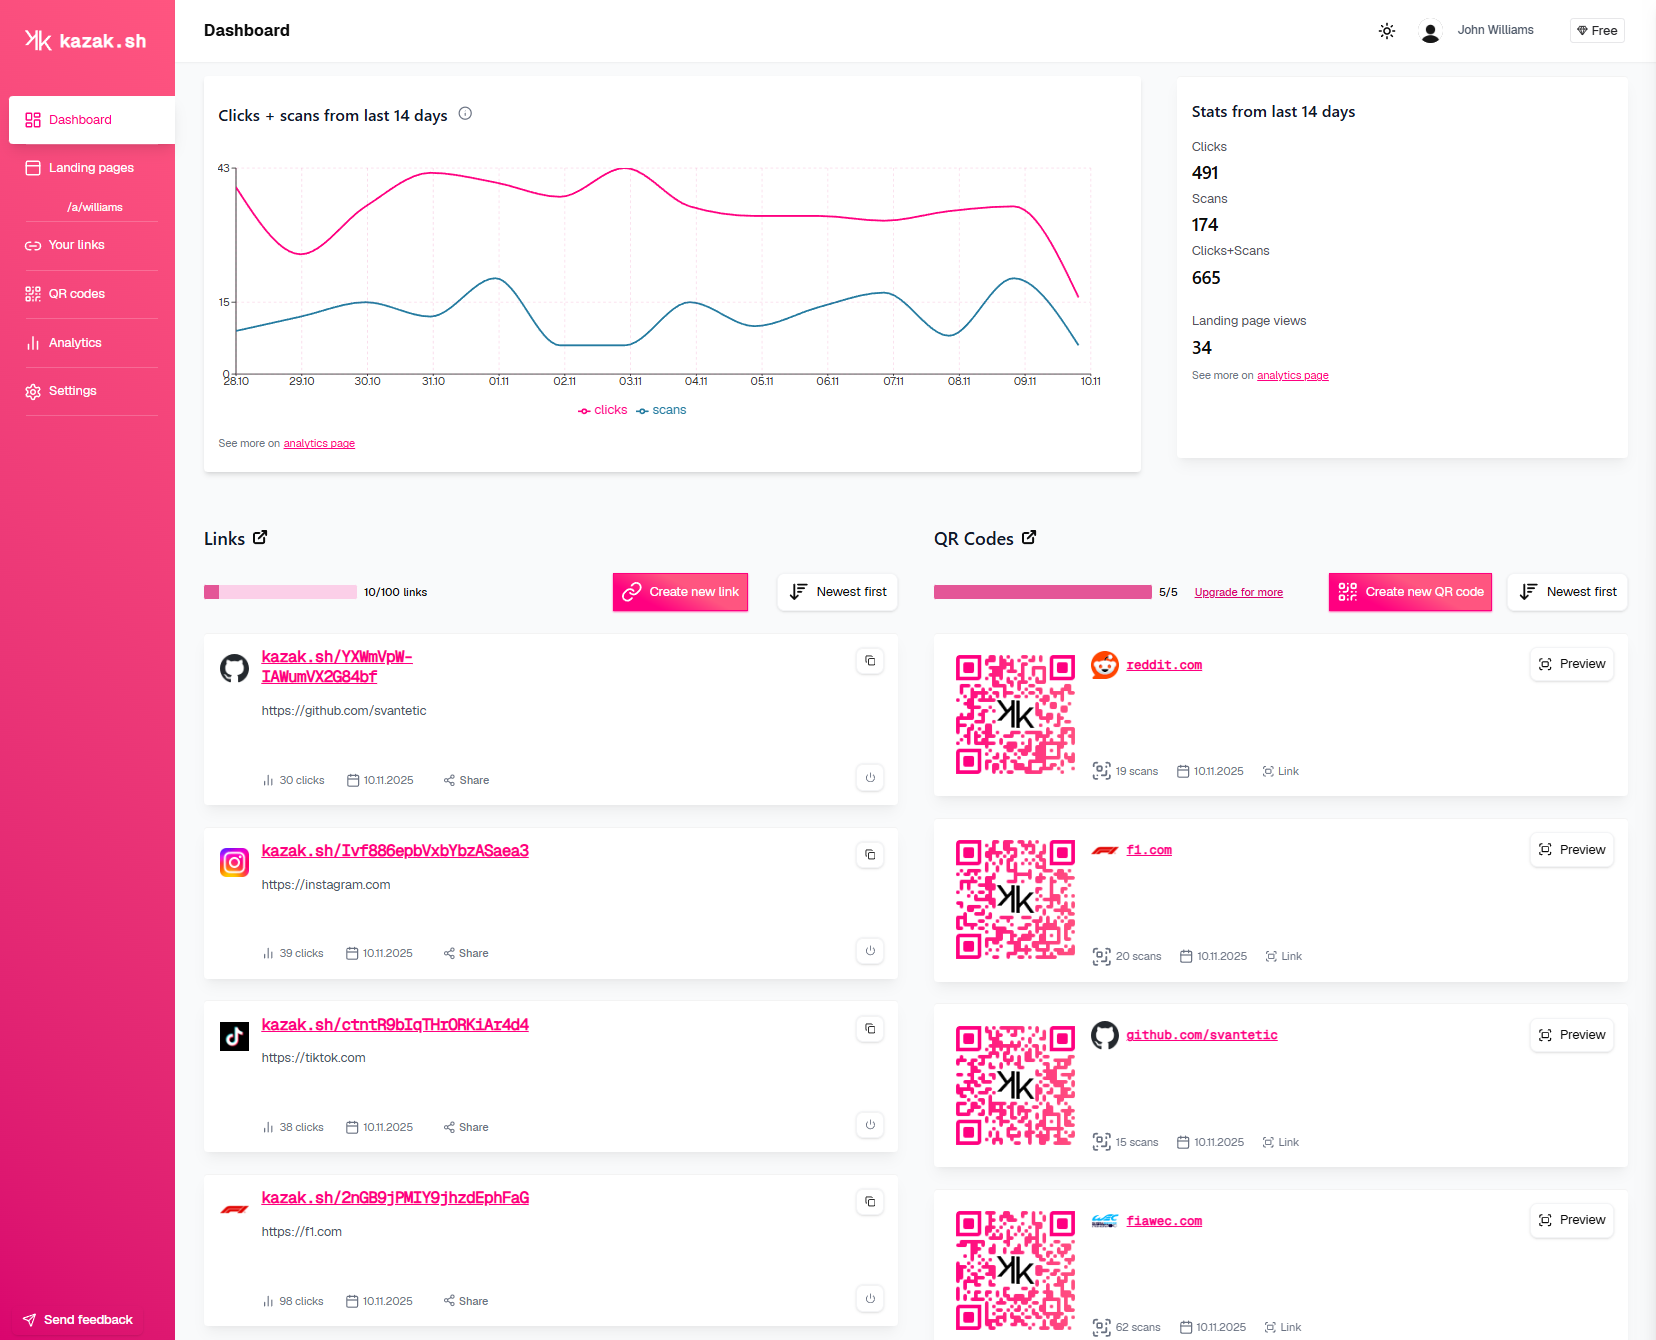The image size is (1656, 1340).
Task: Click Create new link button
Action: pyautogui.click(x=680, y=592)
